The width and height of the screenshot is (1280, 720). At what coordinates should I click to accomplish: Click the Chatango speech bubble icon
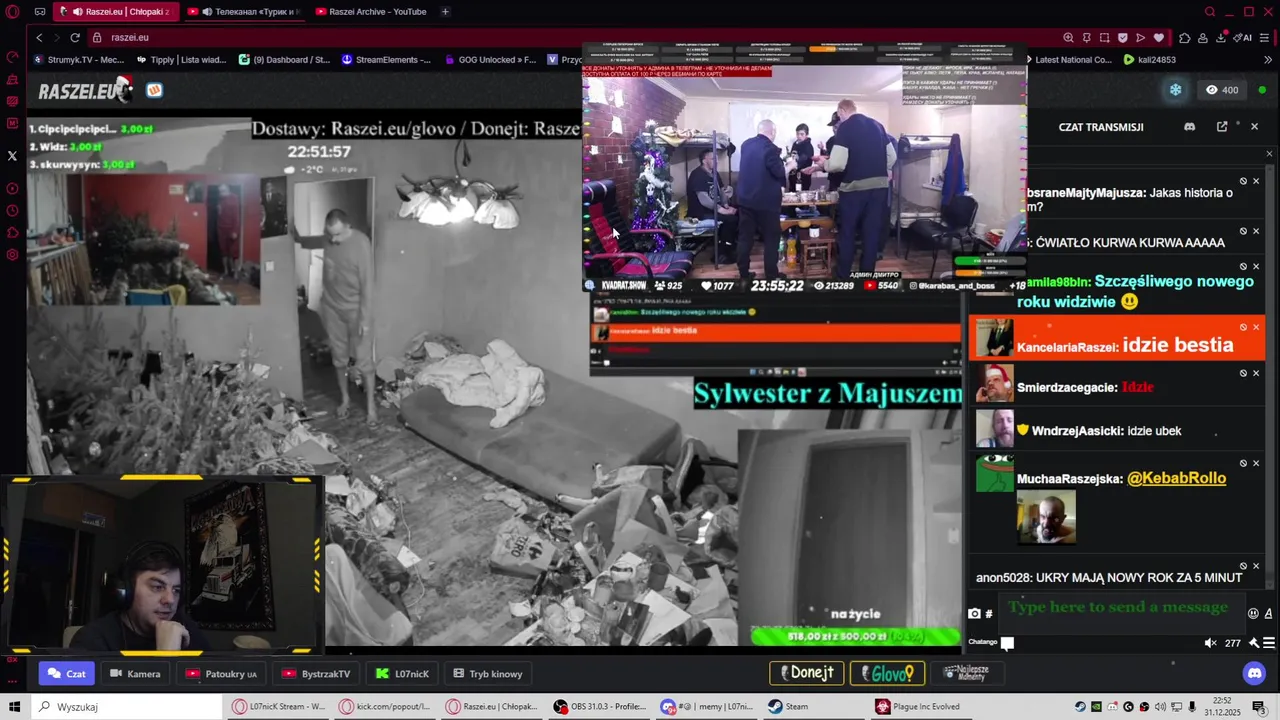[1007, 643]
